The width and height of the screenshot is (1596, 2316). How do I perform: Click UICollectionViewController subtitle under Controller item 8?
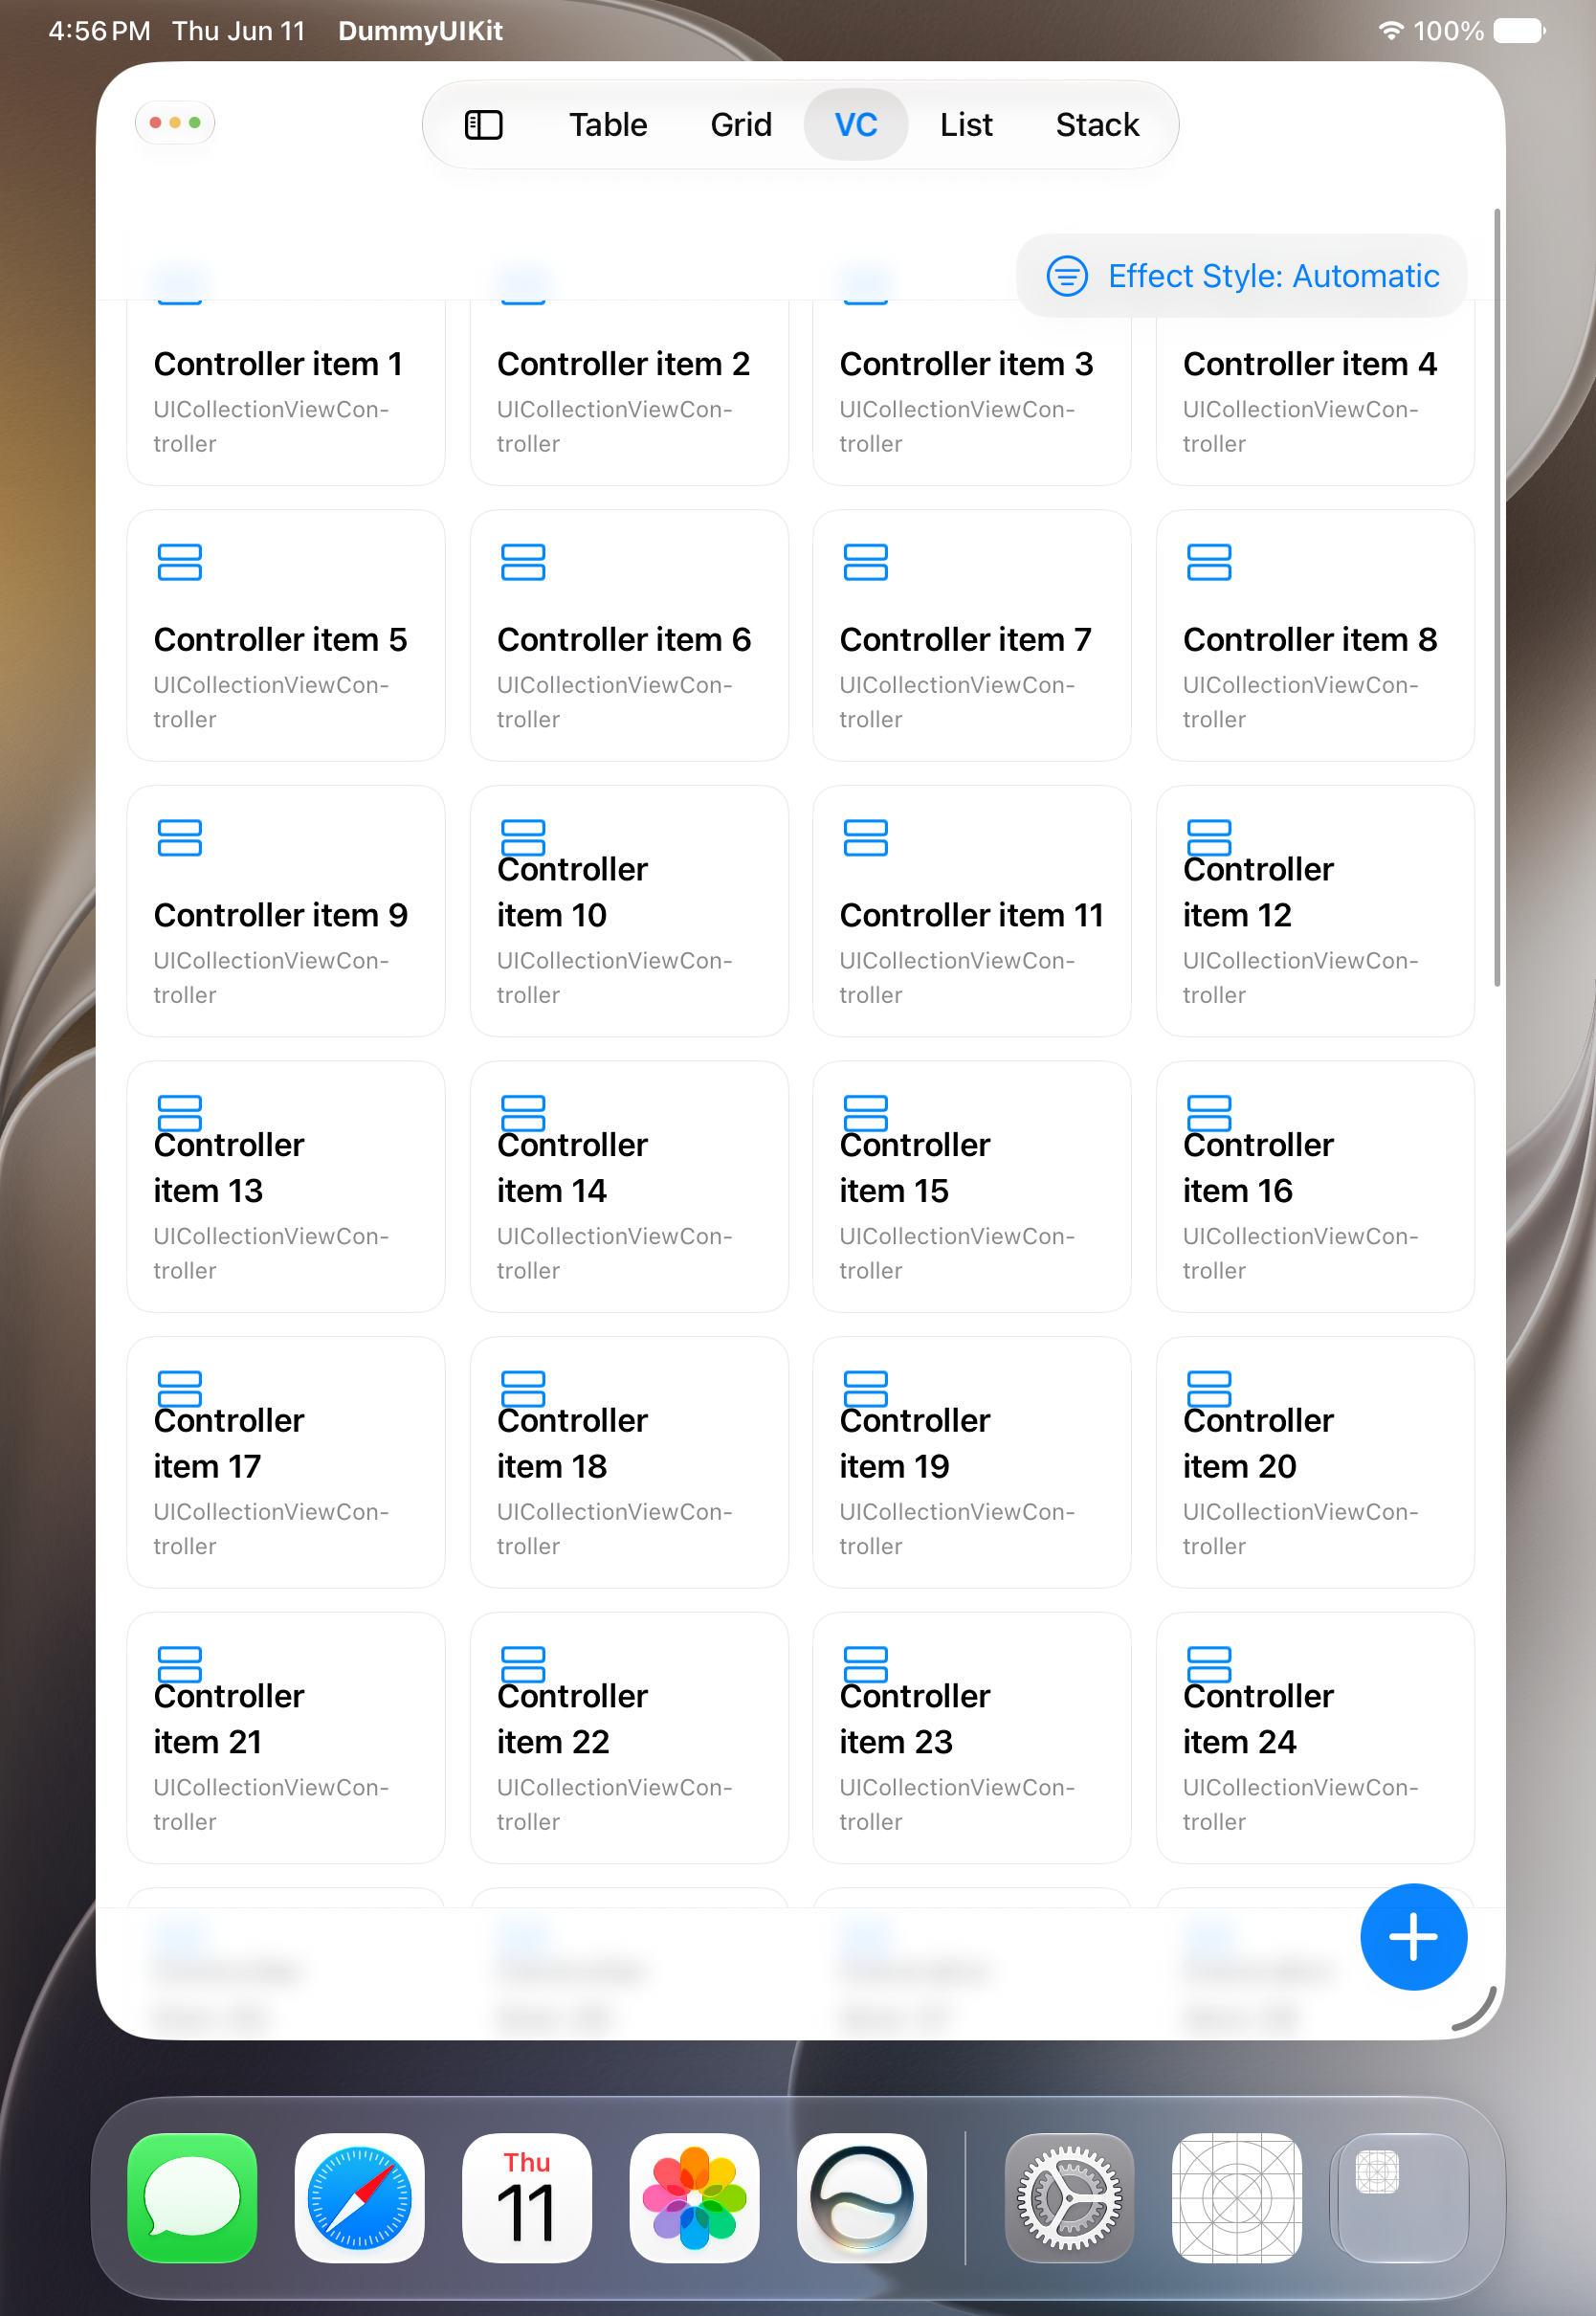[1300, 702]
